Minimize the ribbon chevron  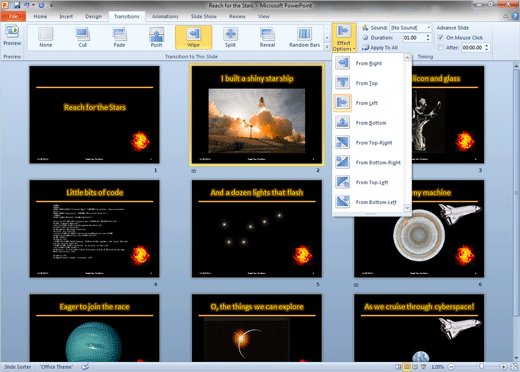(x=506, y=16)
